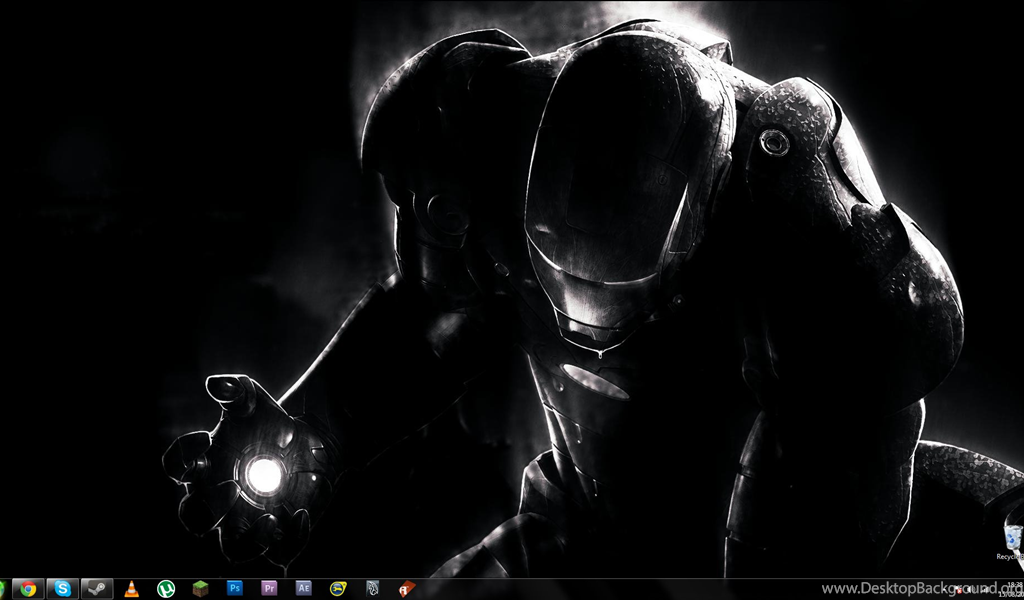Open Adobe Photoshop from the taskbar

pos(234,588)
